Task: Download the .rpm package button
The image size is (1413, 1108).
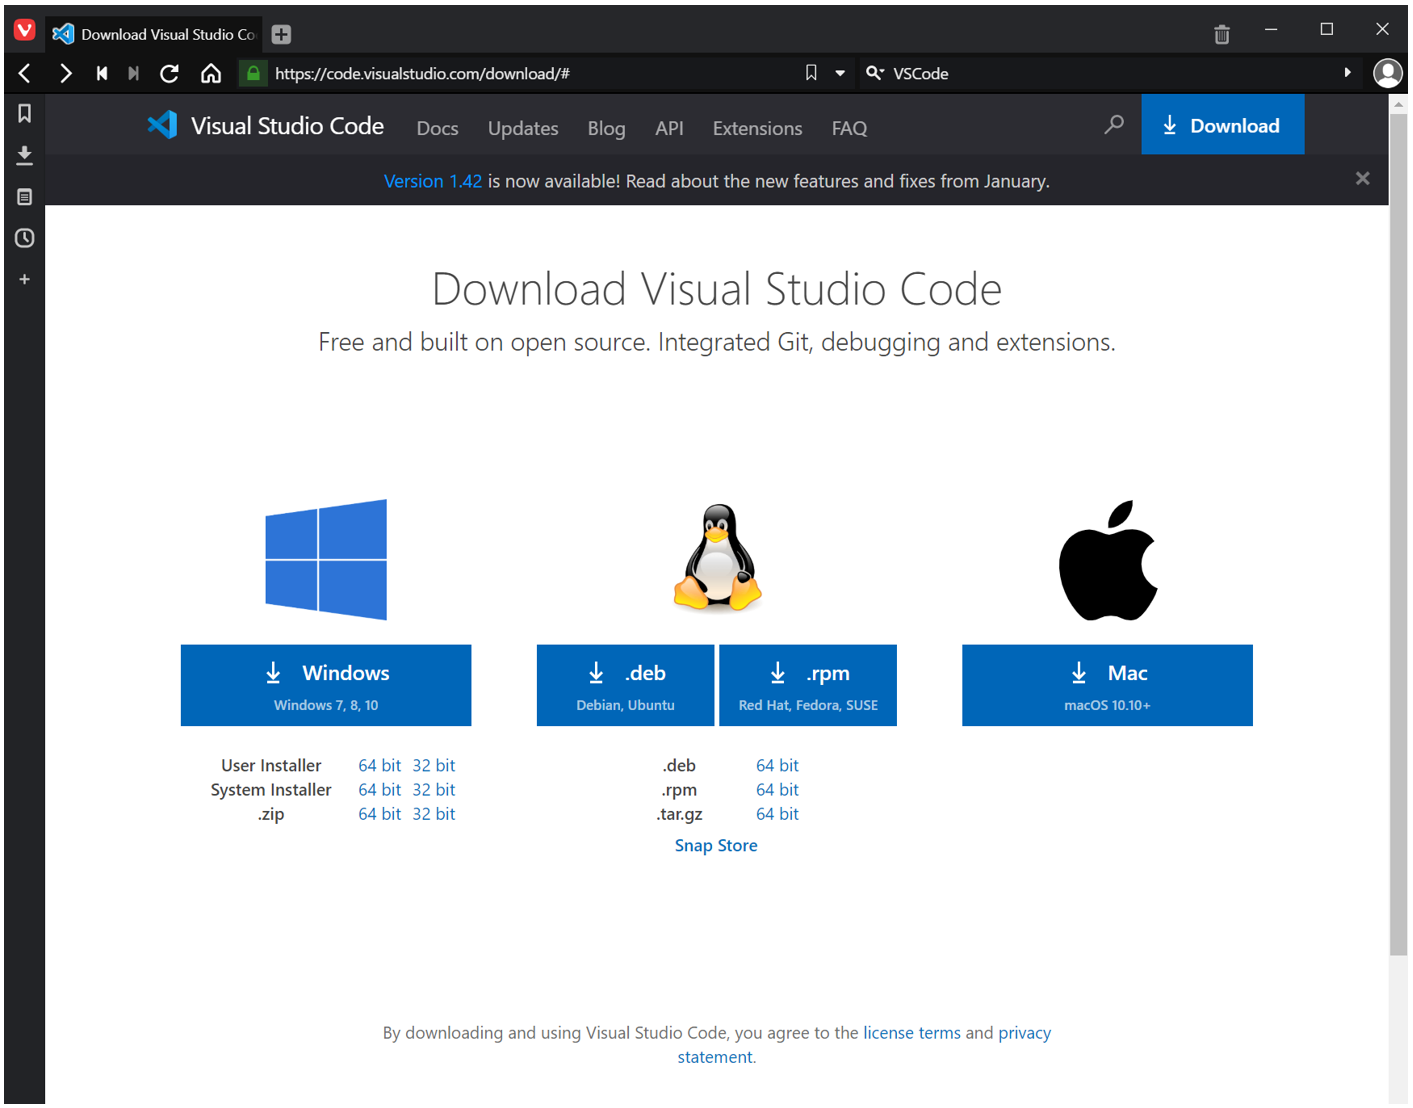Action: coord(808,685)
